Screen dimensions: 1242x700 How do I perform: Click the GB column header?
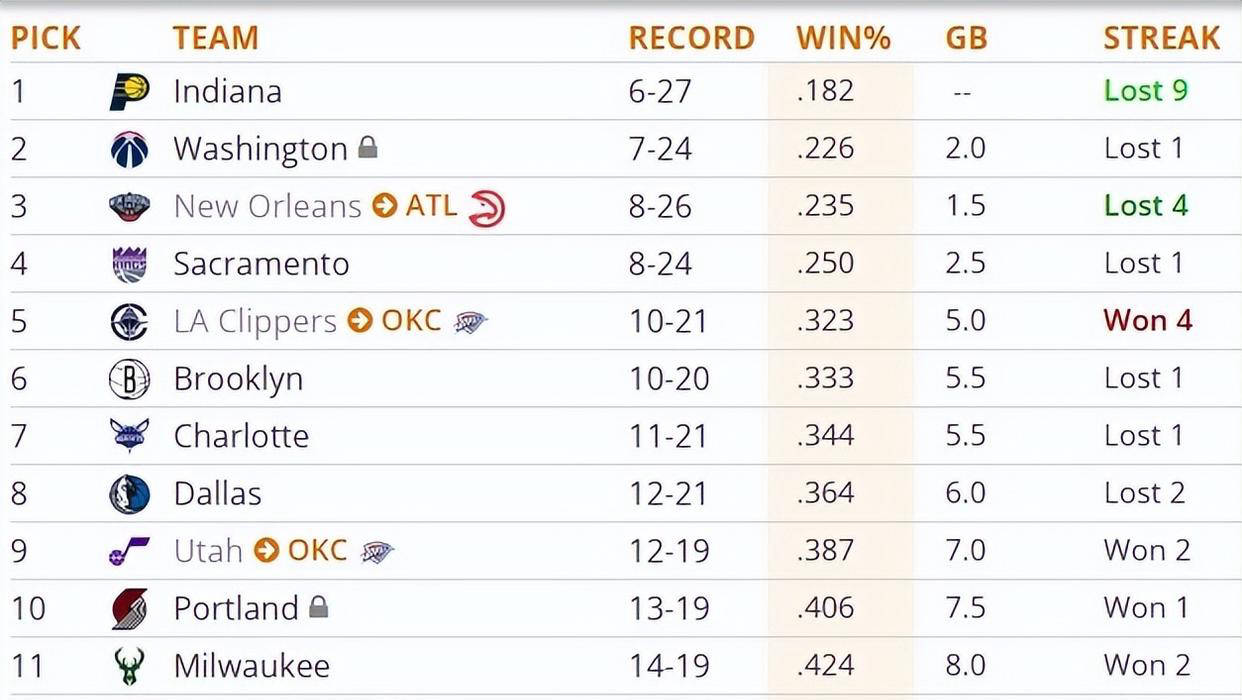(965, 38)
